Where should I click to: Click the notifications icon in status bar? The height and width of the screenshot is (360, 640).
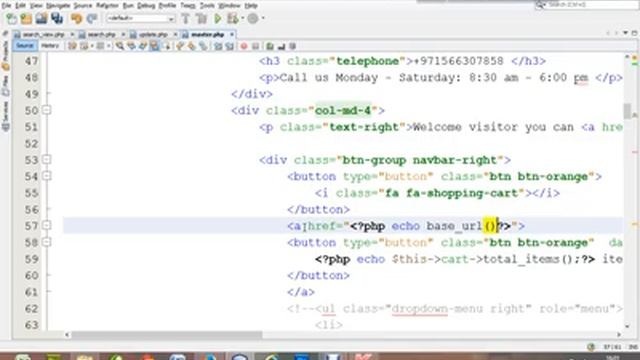[x=591, y=347]
